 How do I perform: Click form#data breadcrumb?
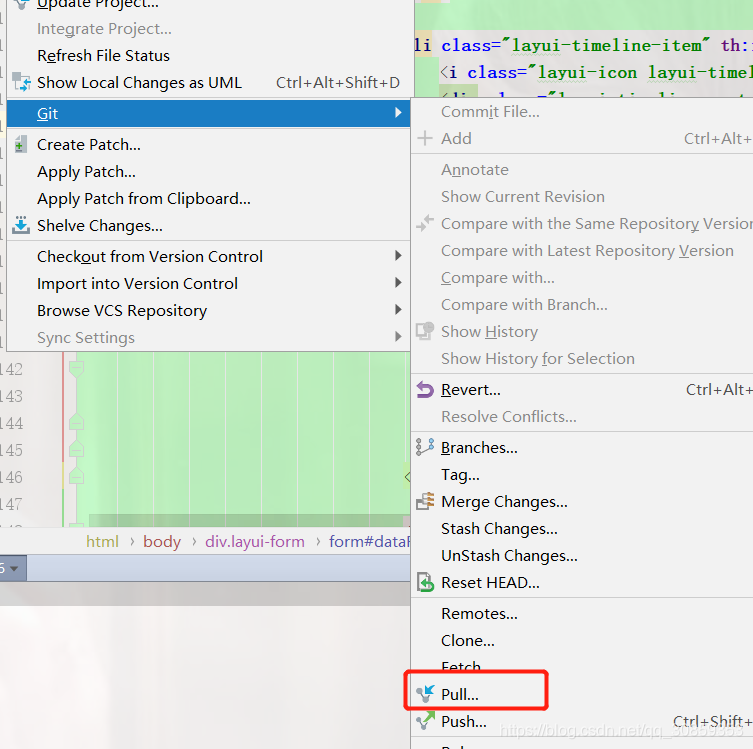coord(369,542)
